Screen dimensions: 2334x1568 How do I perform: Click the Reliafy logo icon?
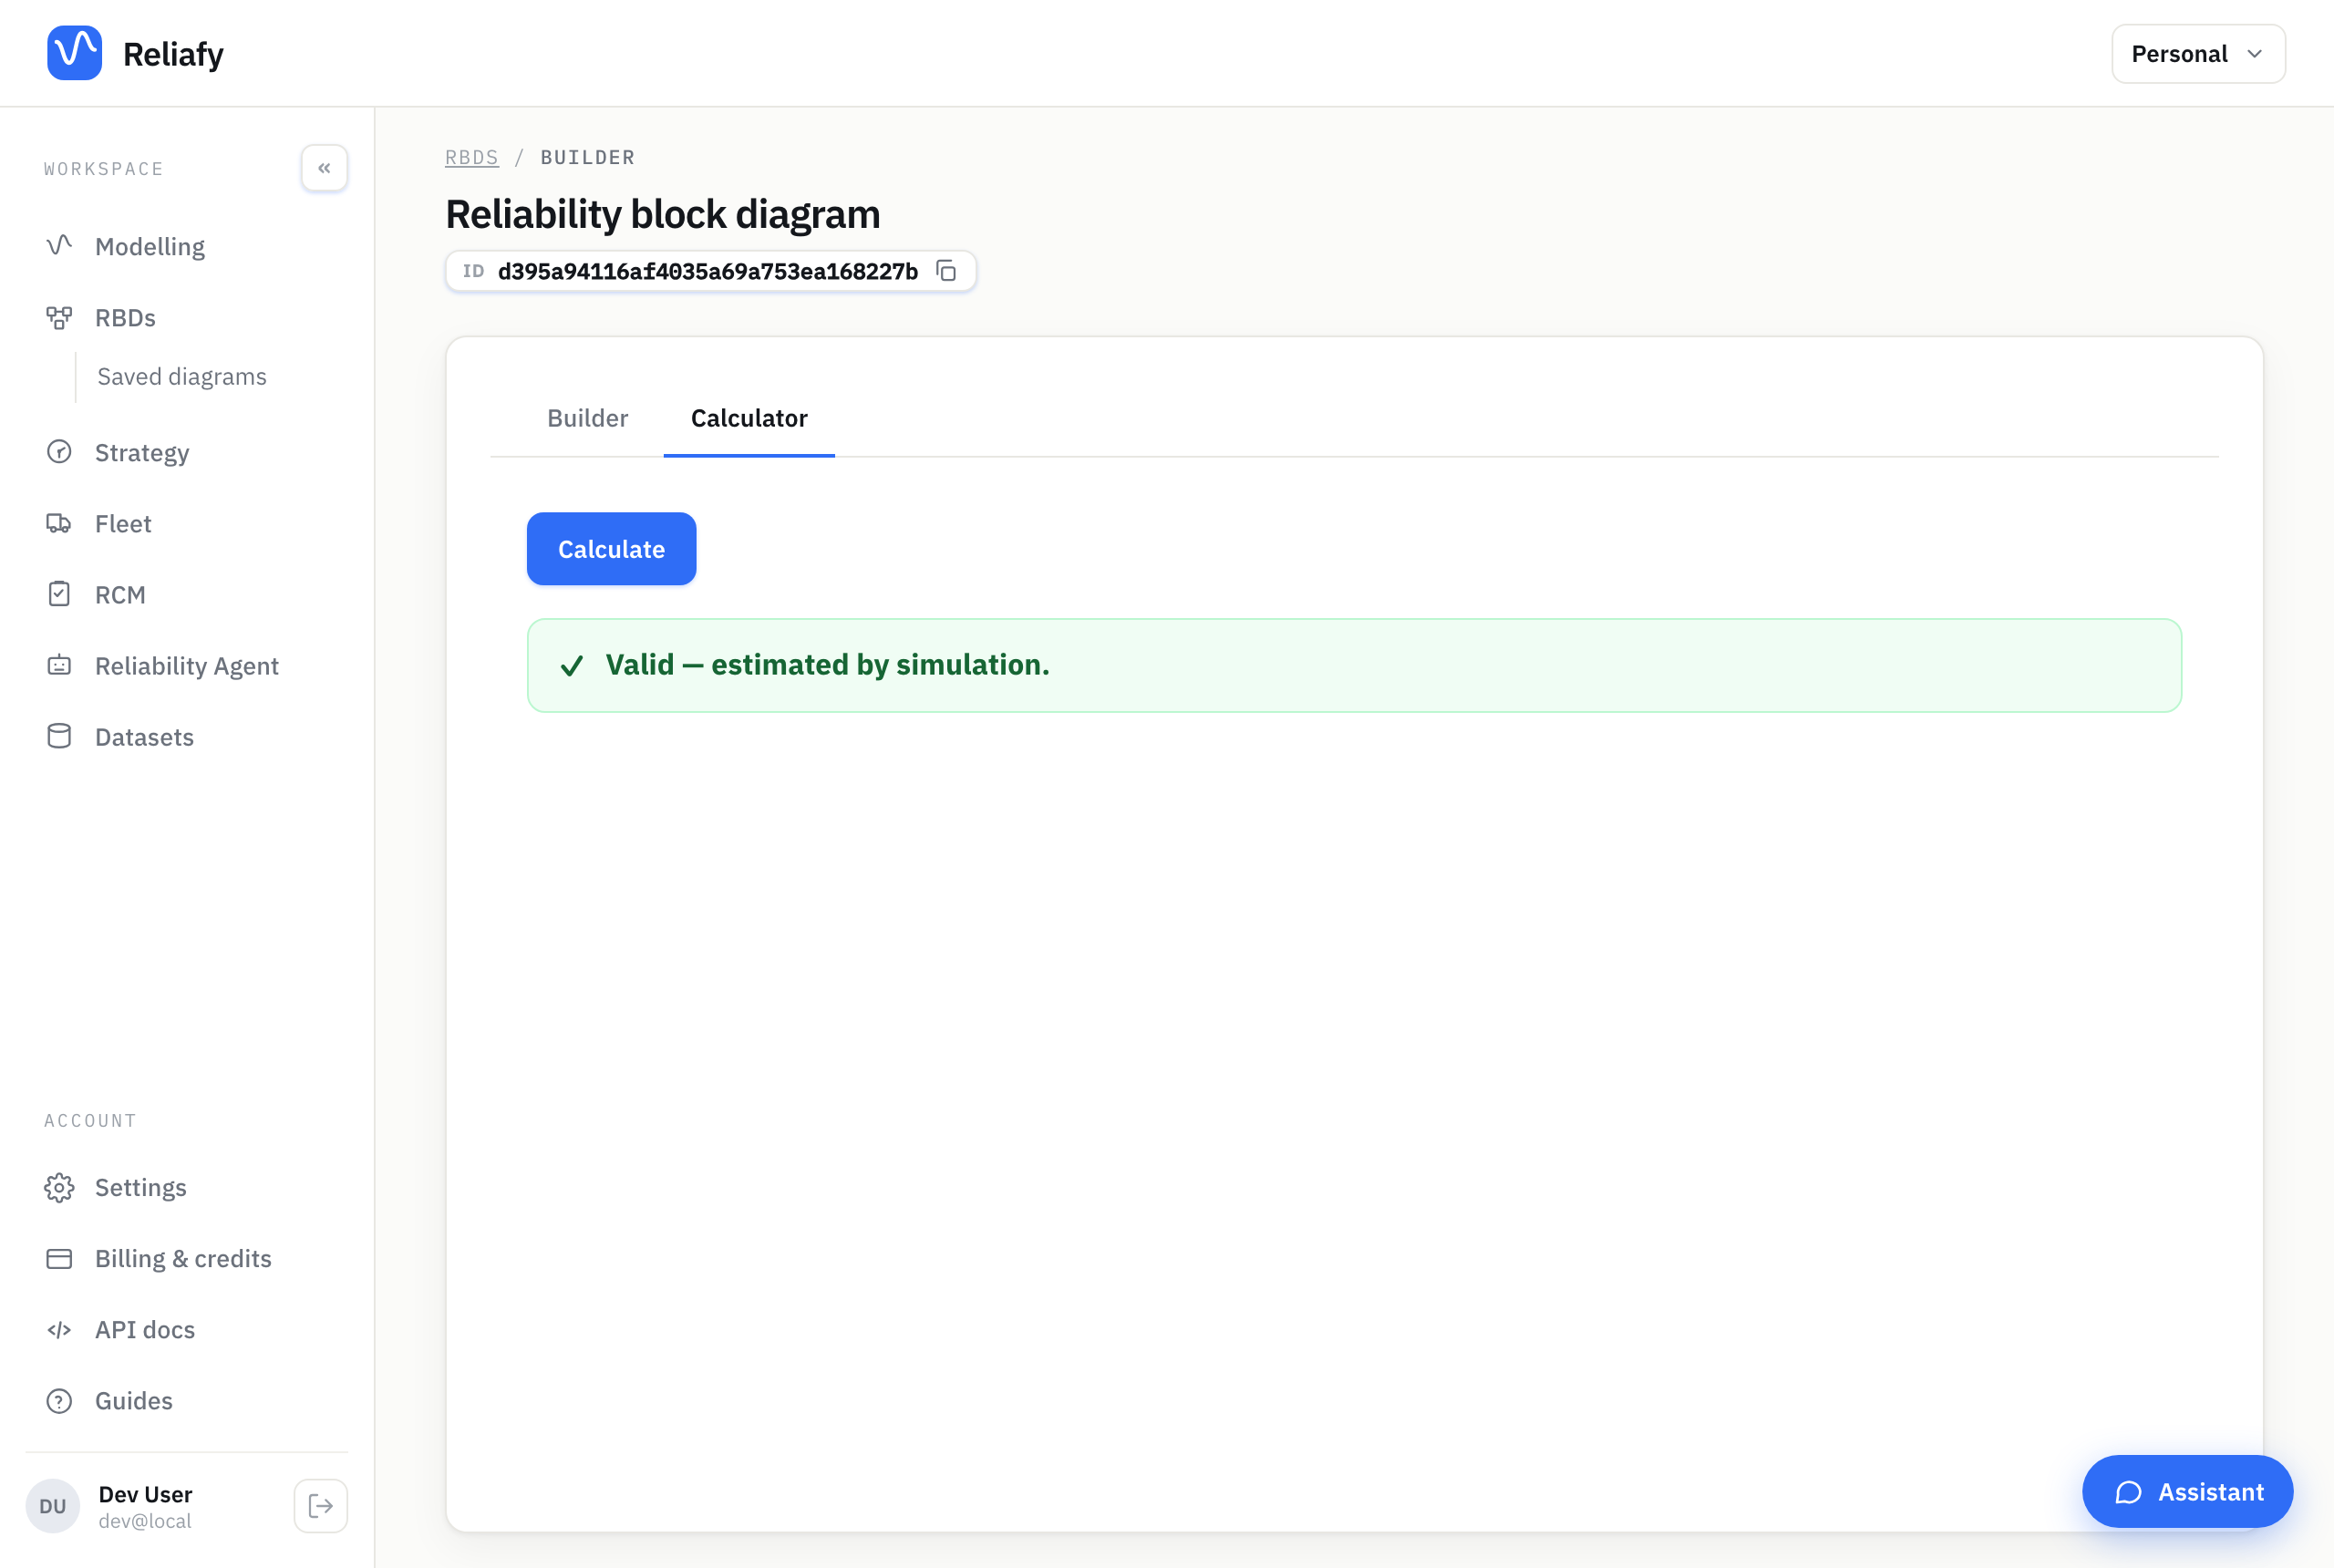click(x=74, y=53)
